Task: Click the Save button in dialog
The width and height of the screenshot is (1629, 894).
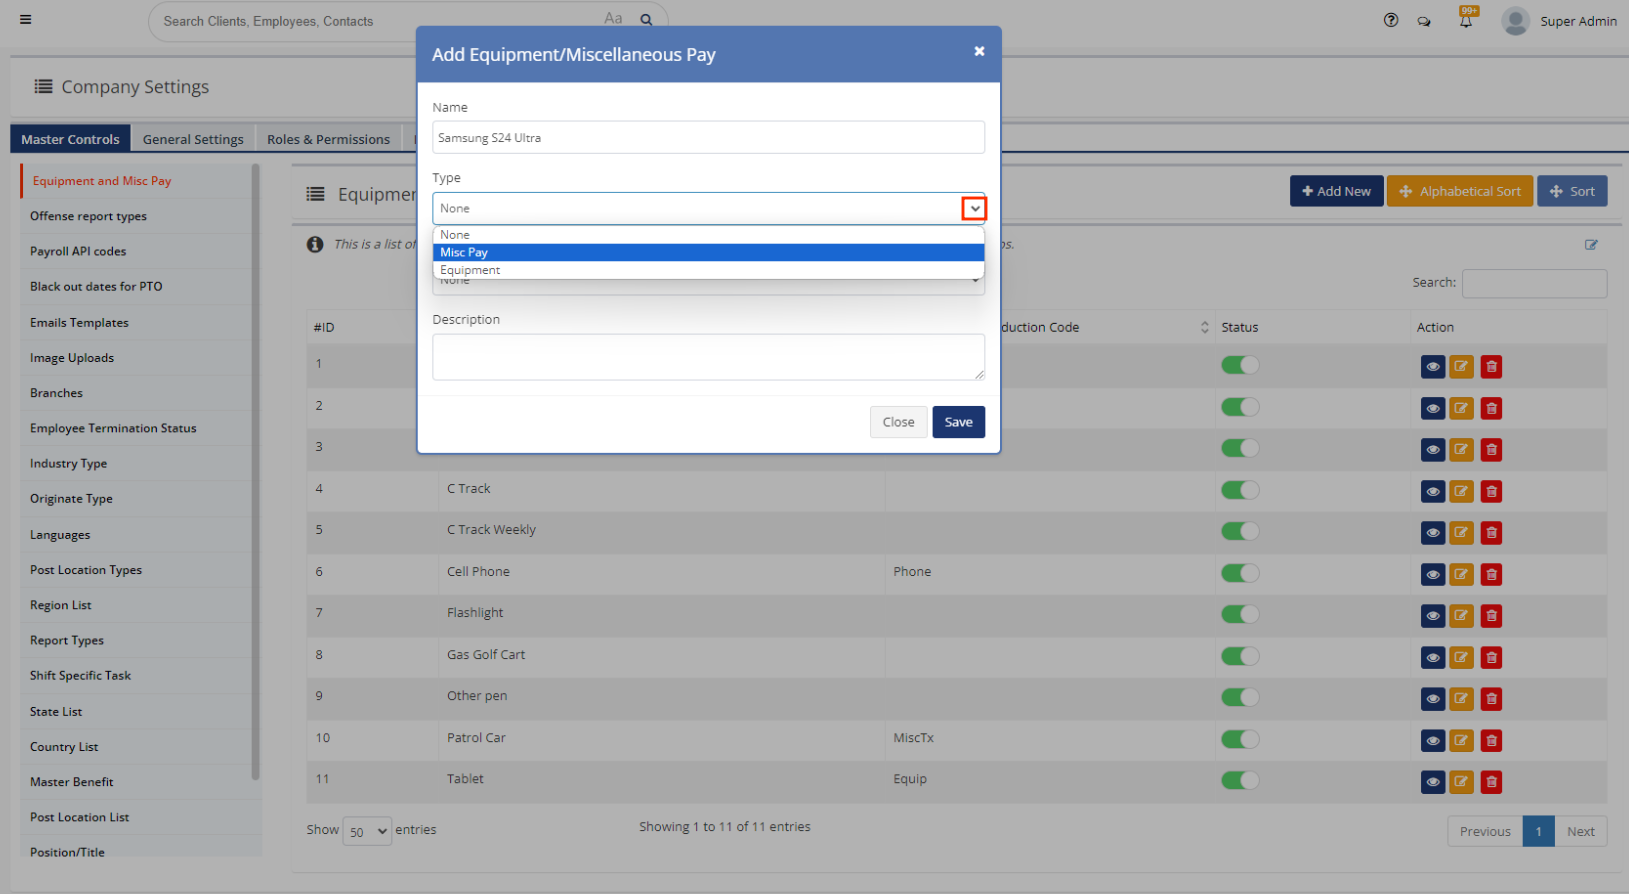Action: (x=958, y=422)
